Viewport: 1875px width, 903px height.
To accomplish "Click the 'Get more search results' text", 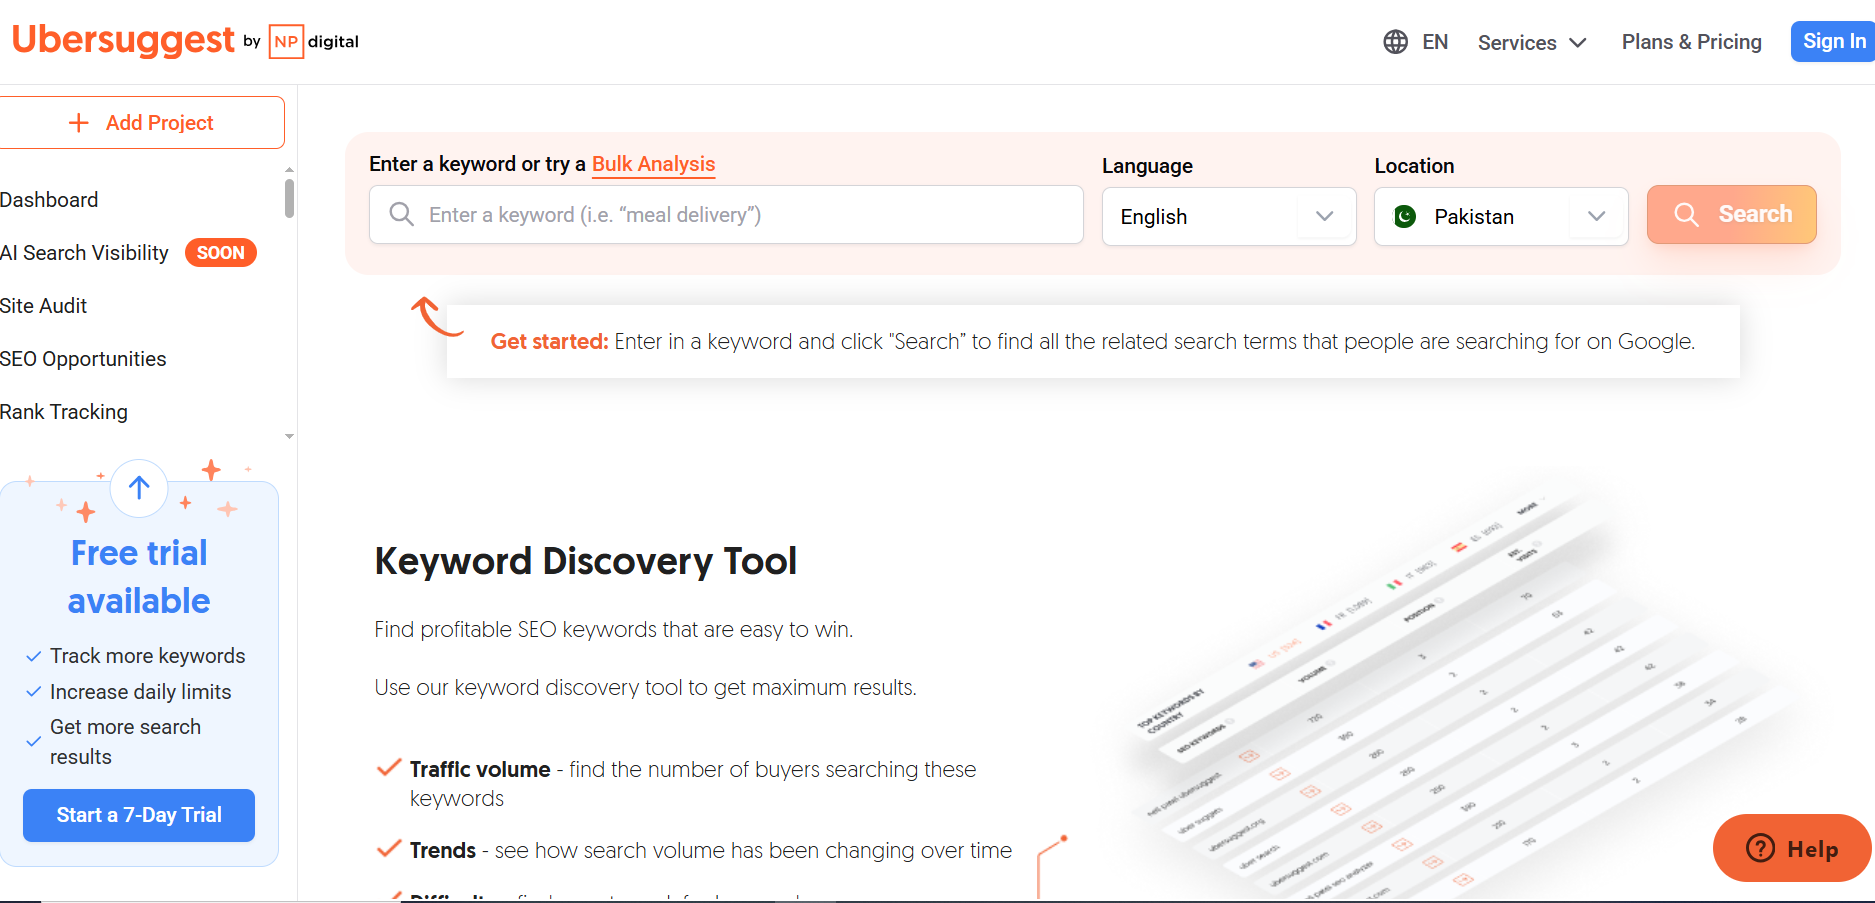I will (126, 742).
